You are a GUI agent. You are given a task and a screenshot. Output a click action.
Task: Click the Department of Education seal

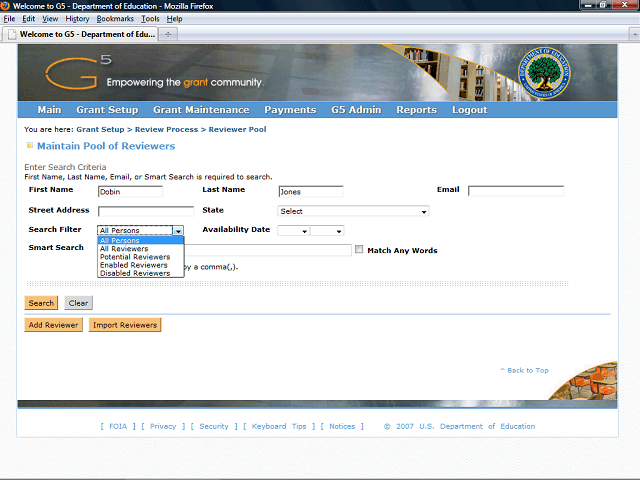(x=544, y=73)
